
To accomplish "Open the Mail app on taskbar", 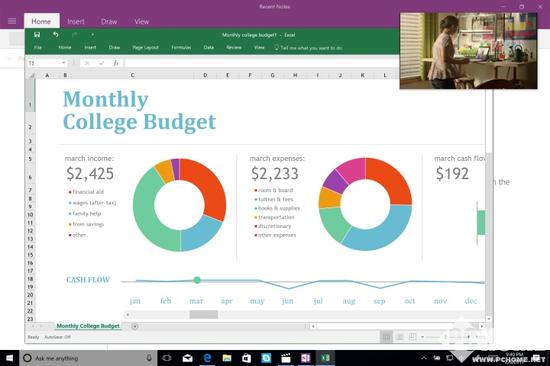I will (188, 358).
